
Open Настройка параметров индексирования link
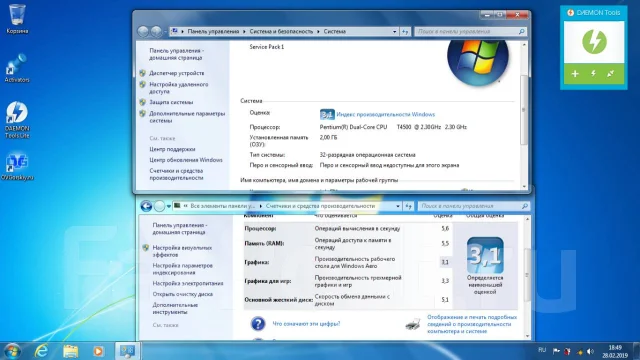(x=182, y=269)
